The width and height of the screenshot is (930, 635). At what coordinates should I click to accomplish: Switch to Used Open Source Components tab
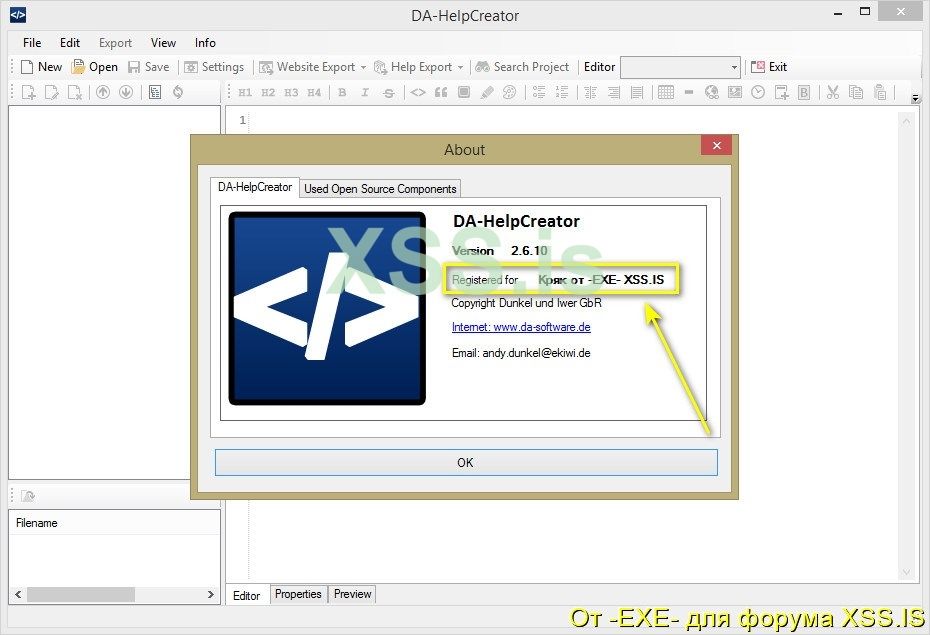click(x=380, y=189)
